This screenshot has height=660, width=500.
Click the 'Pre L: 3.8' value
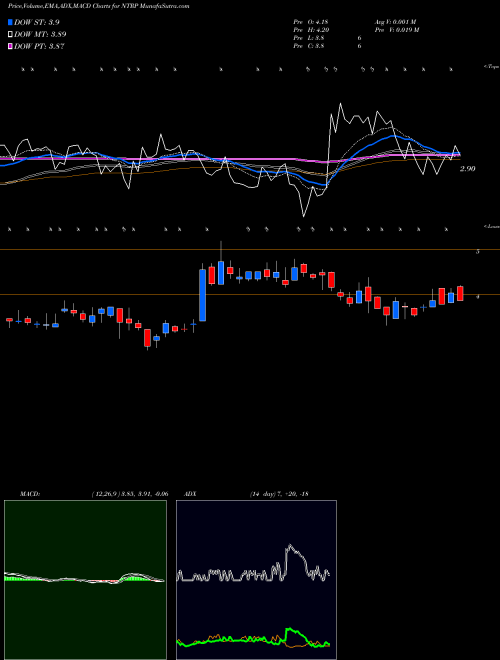click(309, 38)
